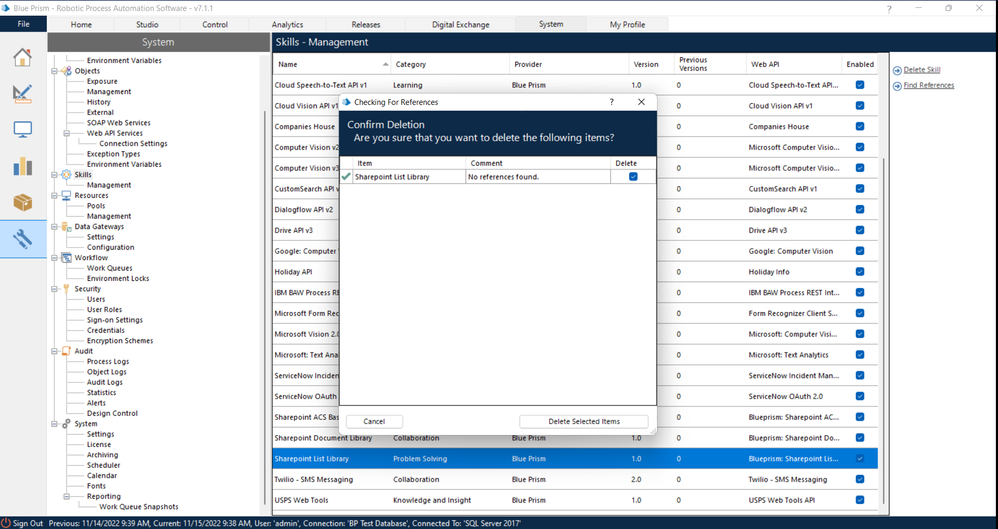This screenshot has width=998, height=529.
Task: Collapse the Security node in the tree
Action: tap(55, 289)
